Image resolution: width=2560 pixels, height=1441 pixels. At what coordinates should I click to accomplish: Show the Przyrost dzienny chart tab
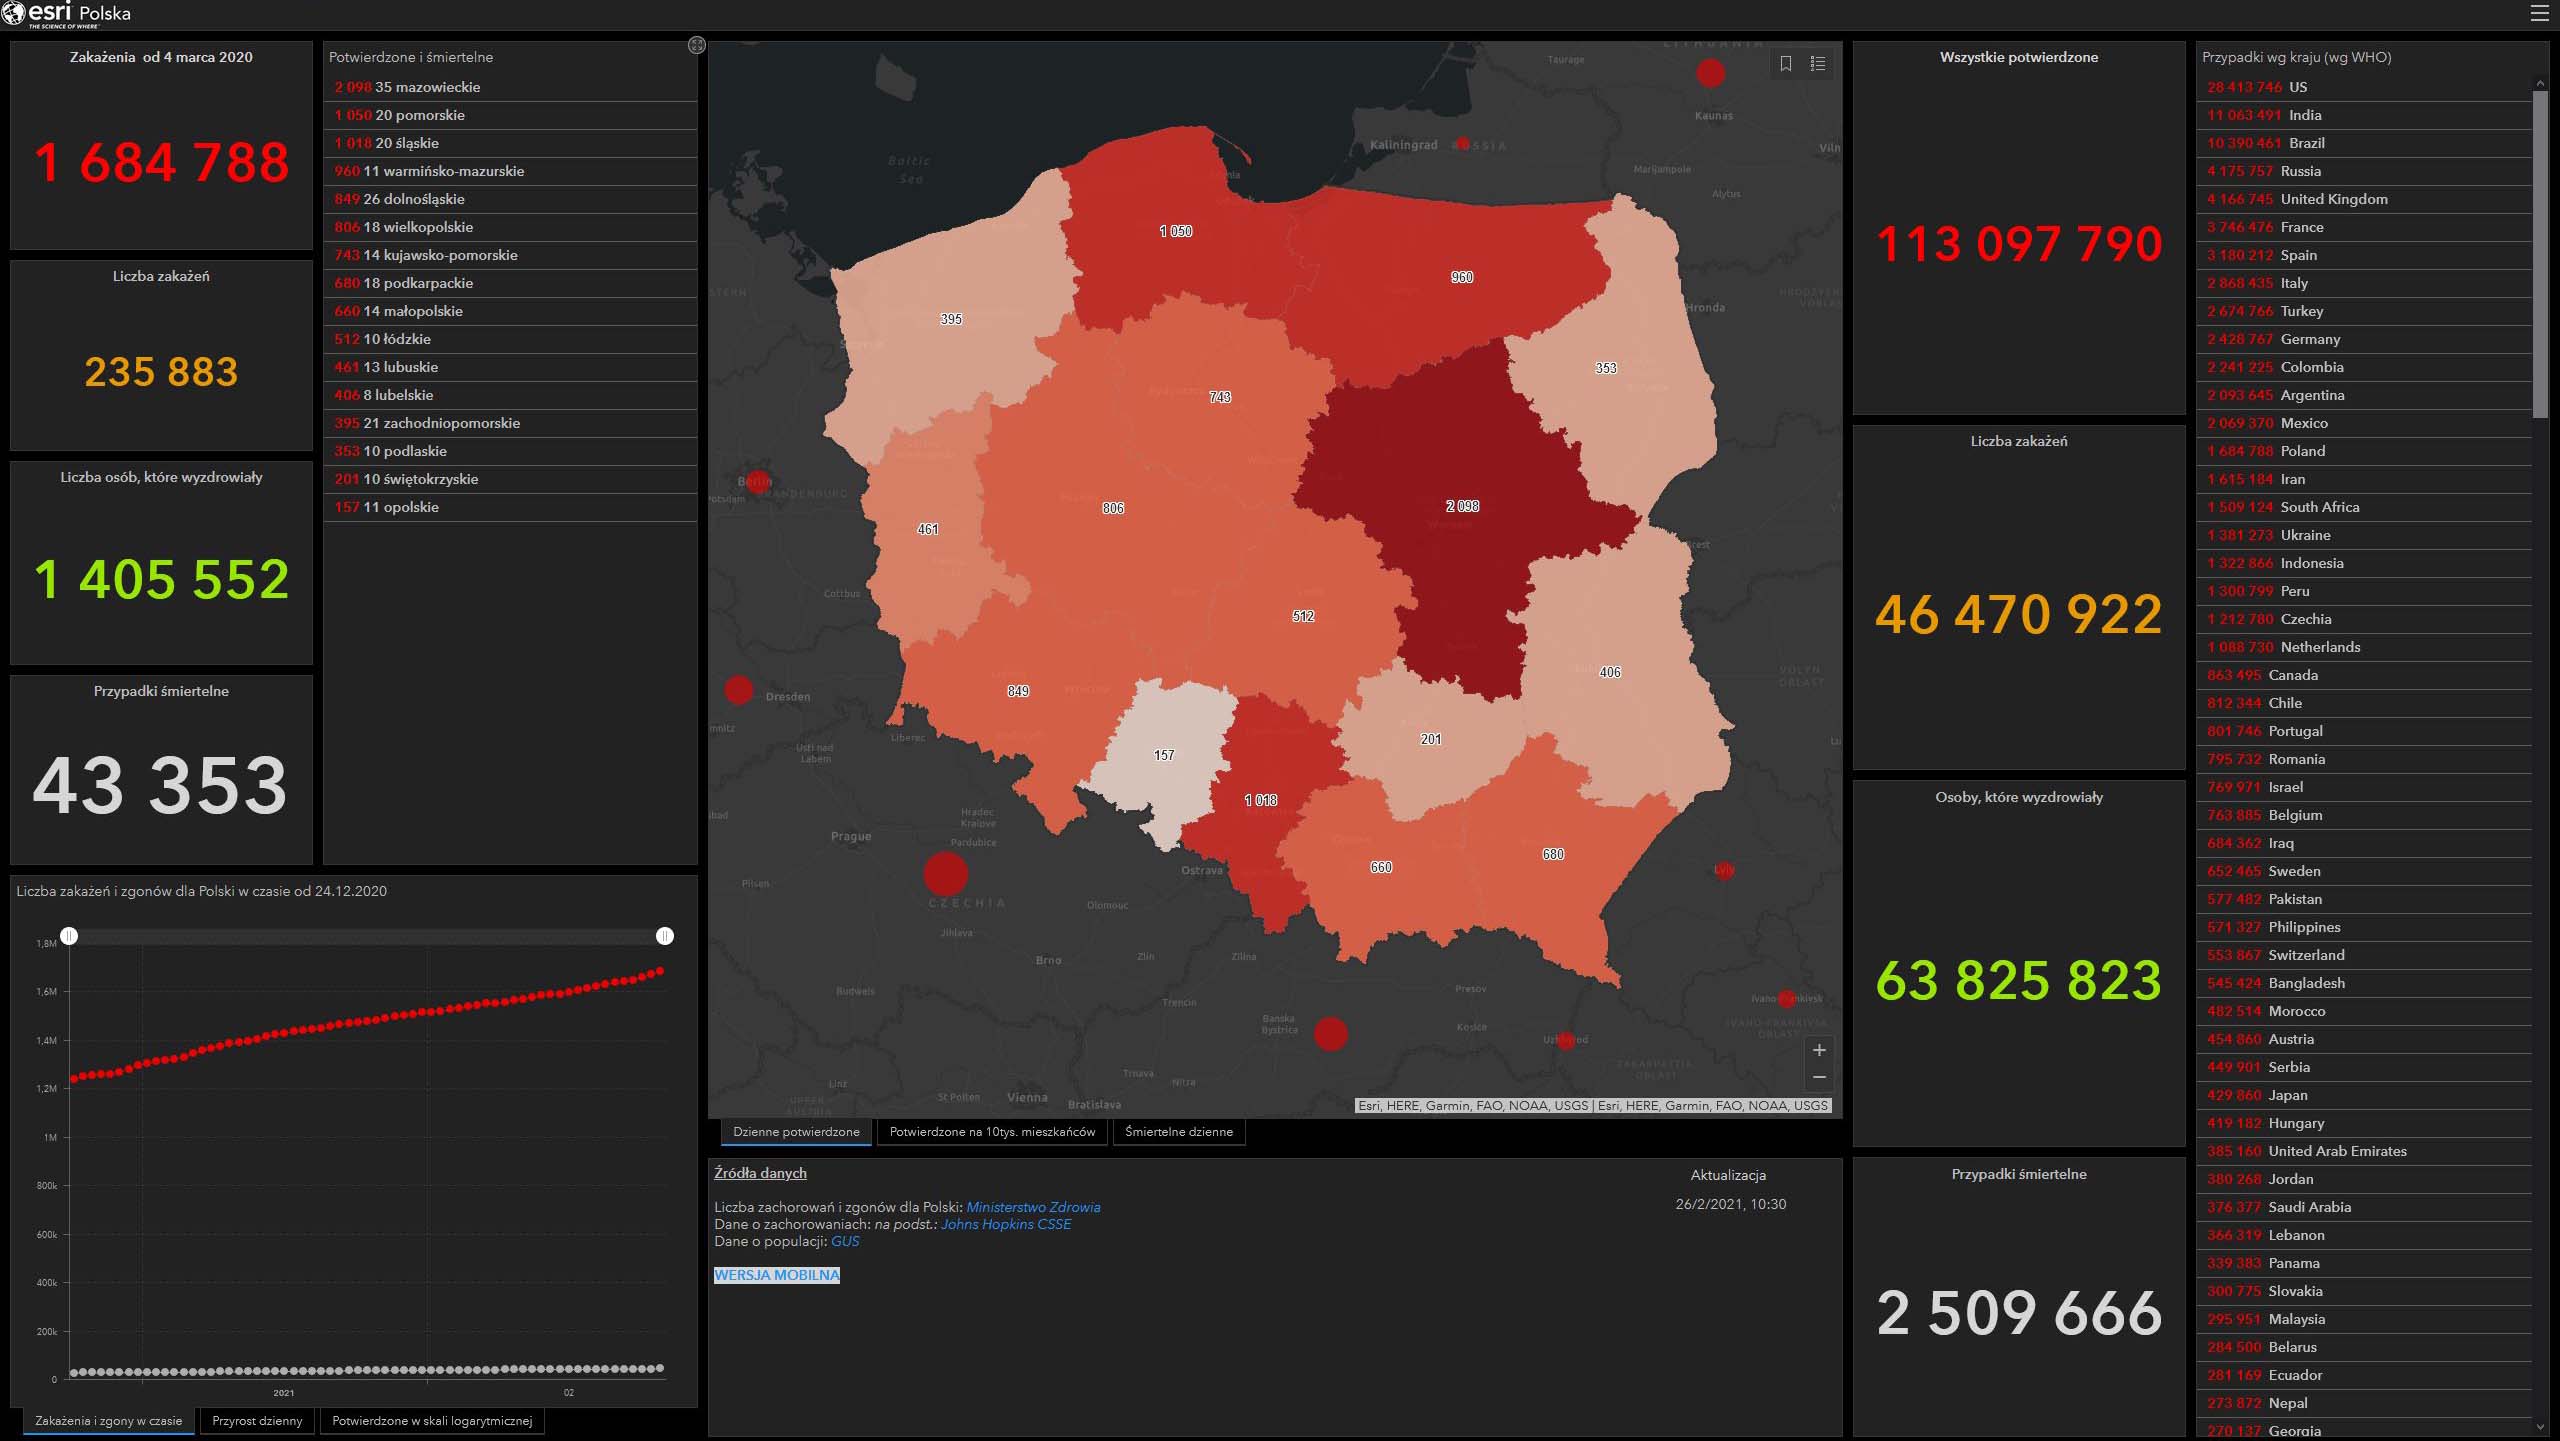pyautogui.click(x=257, y=1421)
